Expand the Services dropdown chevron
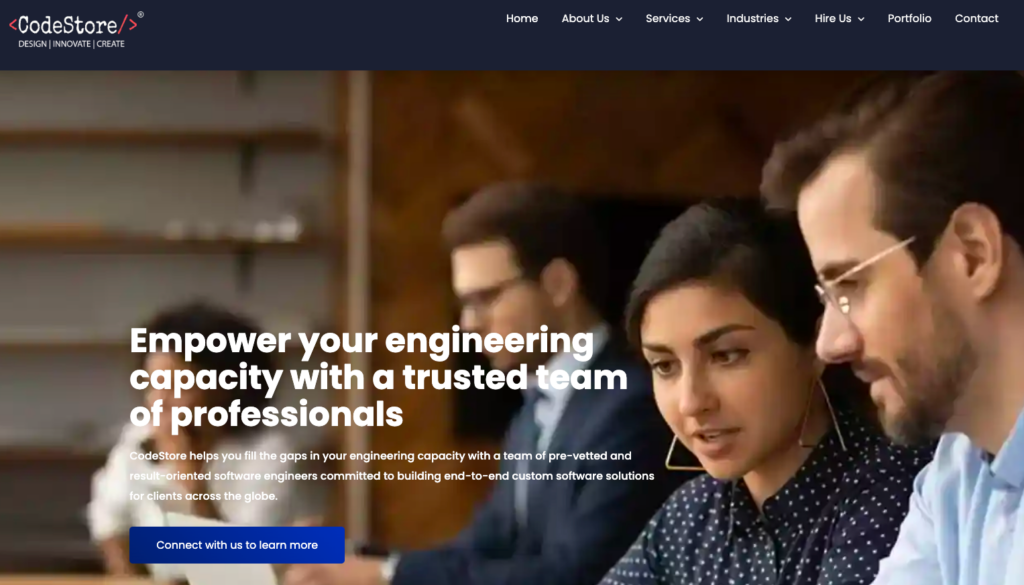Image resolution: width=1024 pixels, height=585 pixels. coord(699,19)
